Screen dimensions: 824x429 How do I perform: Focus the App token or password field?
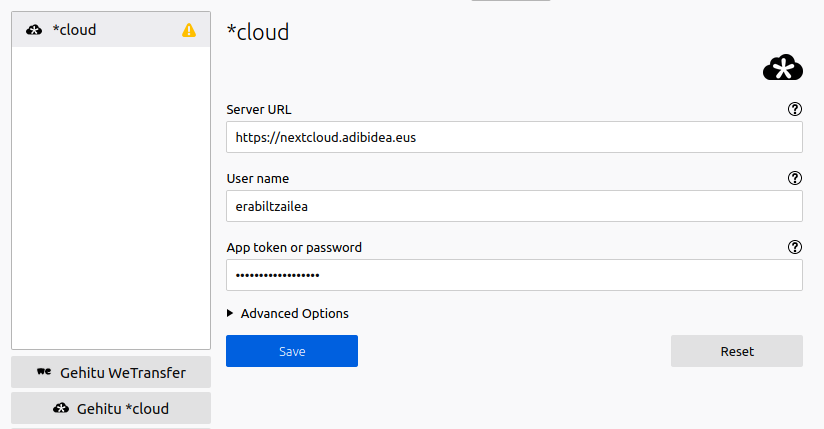pos(514,275)
